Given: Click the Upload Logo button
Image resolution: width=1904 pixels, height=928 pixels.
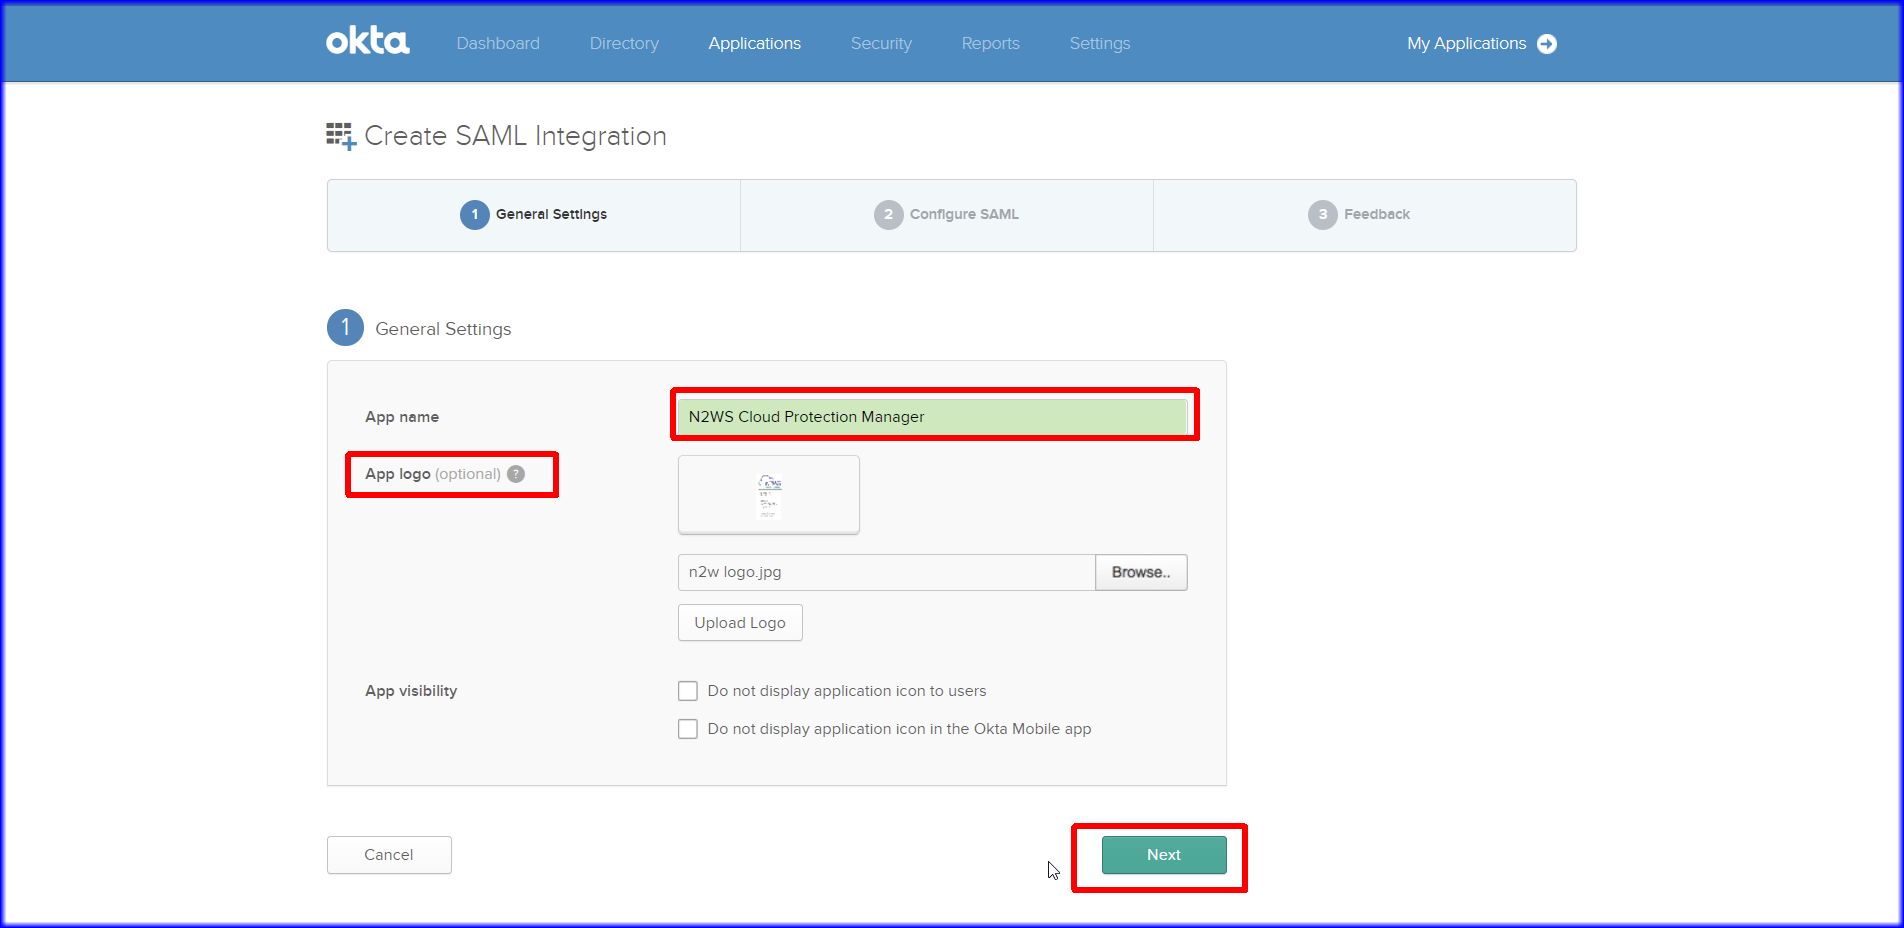Looking at the screenshot, I should (740, 623).
